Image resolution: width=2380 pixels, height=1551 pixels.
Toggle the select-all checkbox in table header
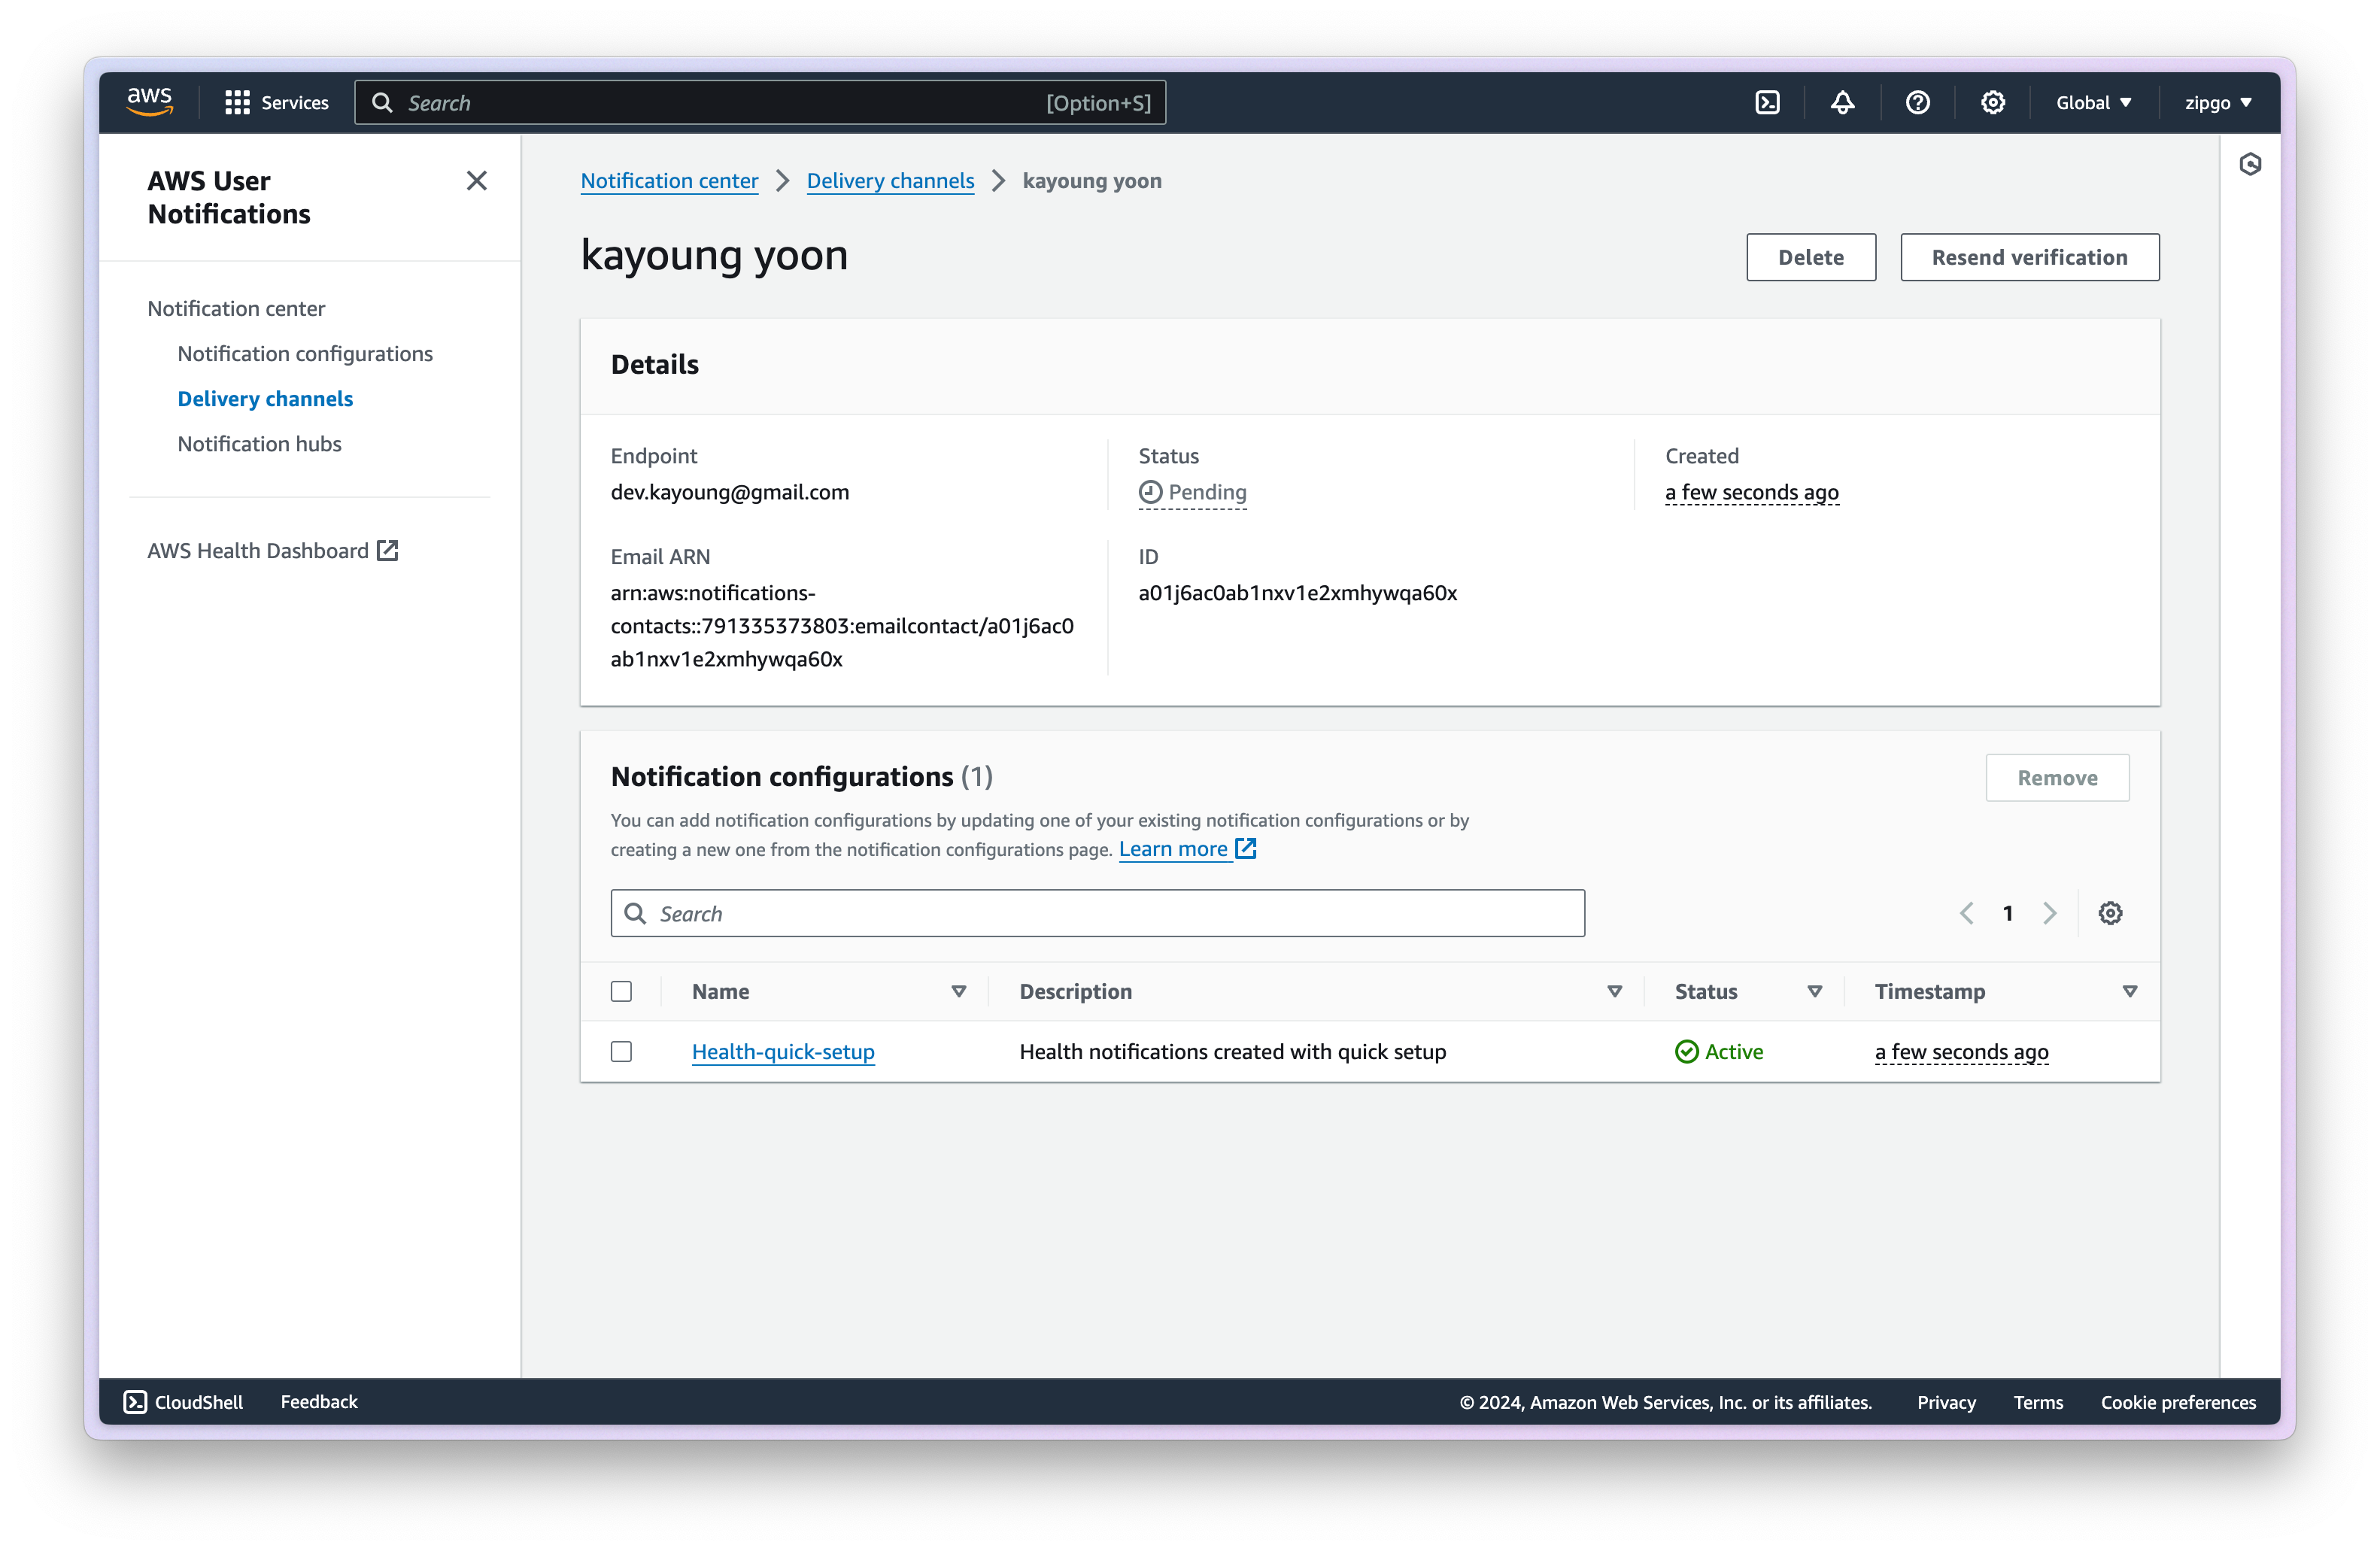tap(621, 992)
